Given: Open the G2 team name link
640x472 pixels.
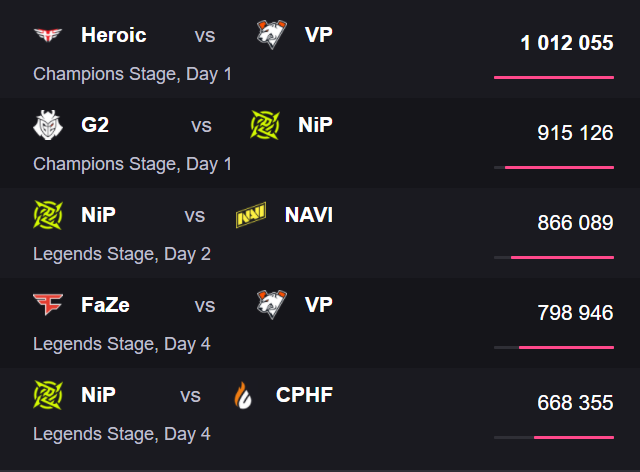Looking at the screenshot, I should (x=96, y=125).
